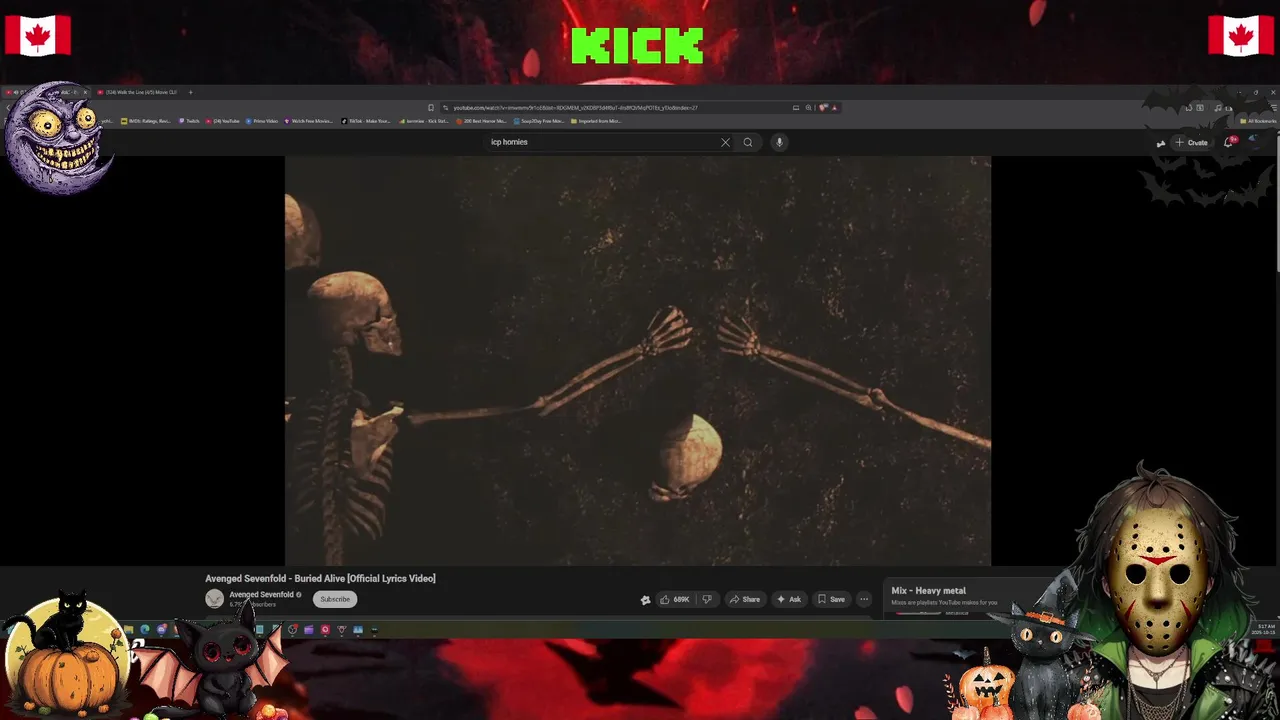The width and height of the screenshot is (1280, 720).
Task: Share the Avenged Sevenfold video
Action: [x=745, y=599]
